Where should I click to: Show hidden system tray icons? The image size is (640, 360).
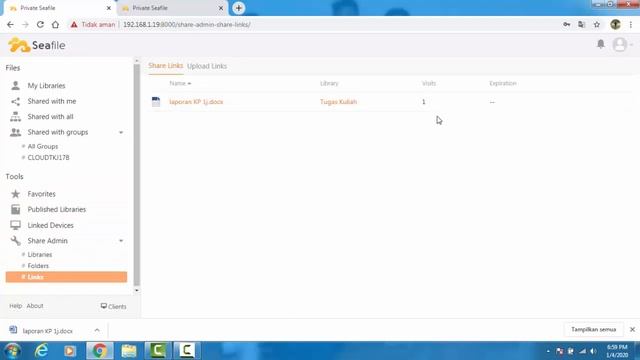click(x=548, y=351)
